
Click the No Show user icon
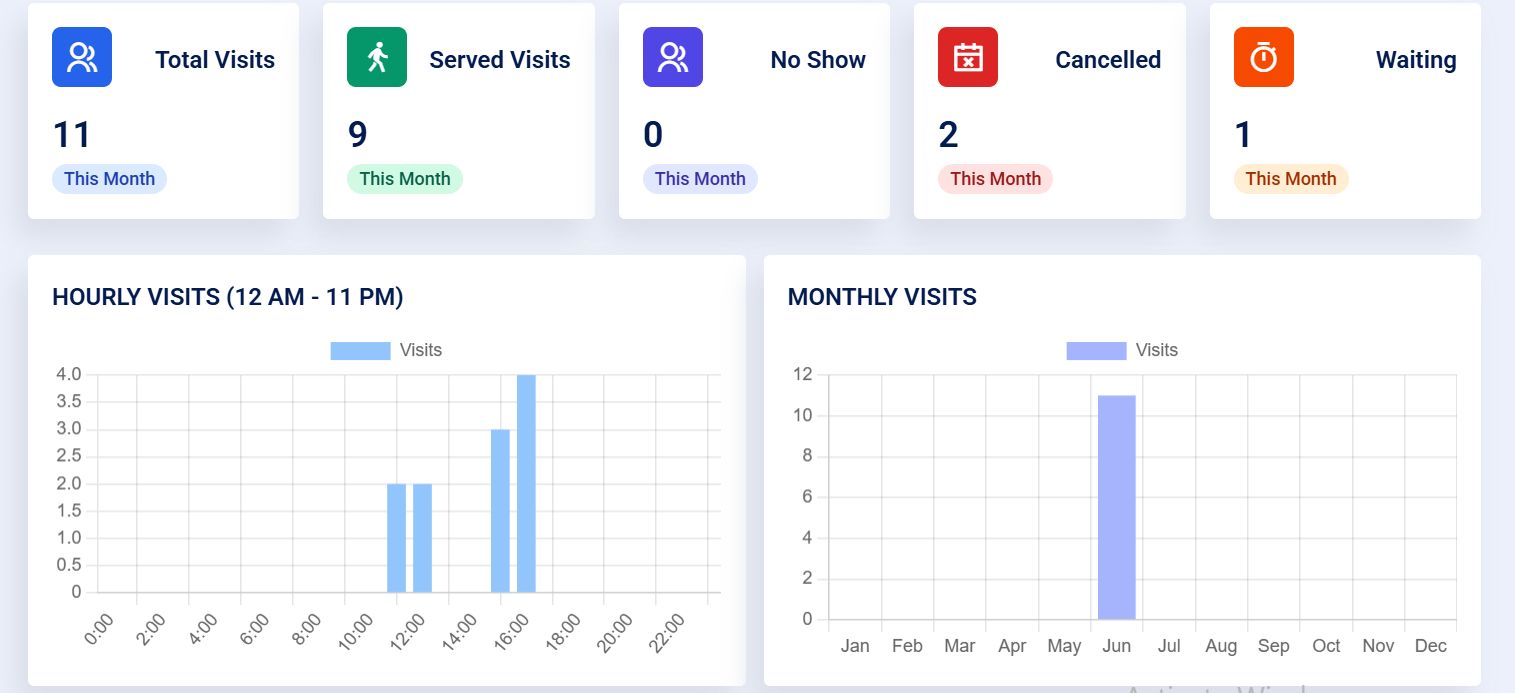tap(673, 57)
